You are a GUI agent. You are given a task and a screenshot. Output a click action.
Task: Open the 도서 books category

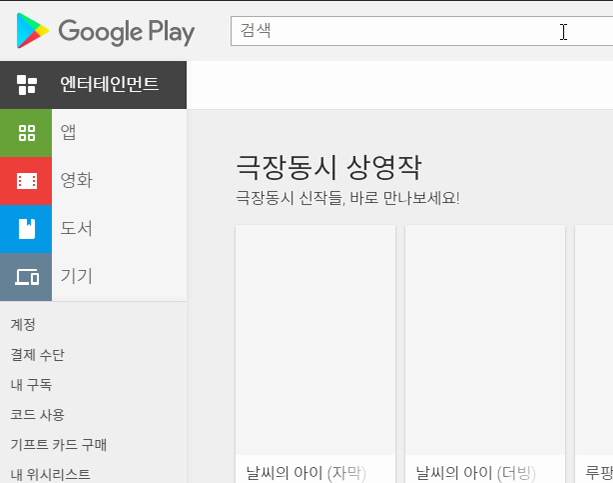(77, 228)
